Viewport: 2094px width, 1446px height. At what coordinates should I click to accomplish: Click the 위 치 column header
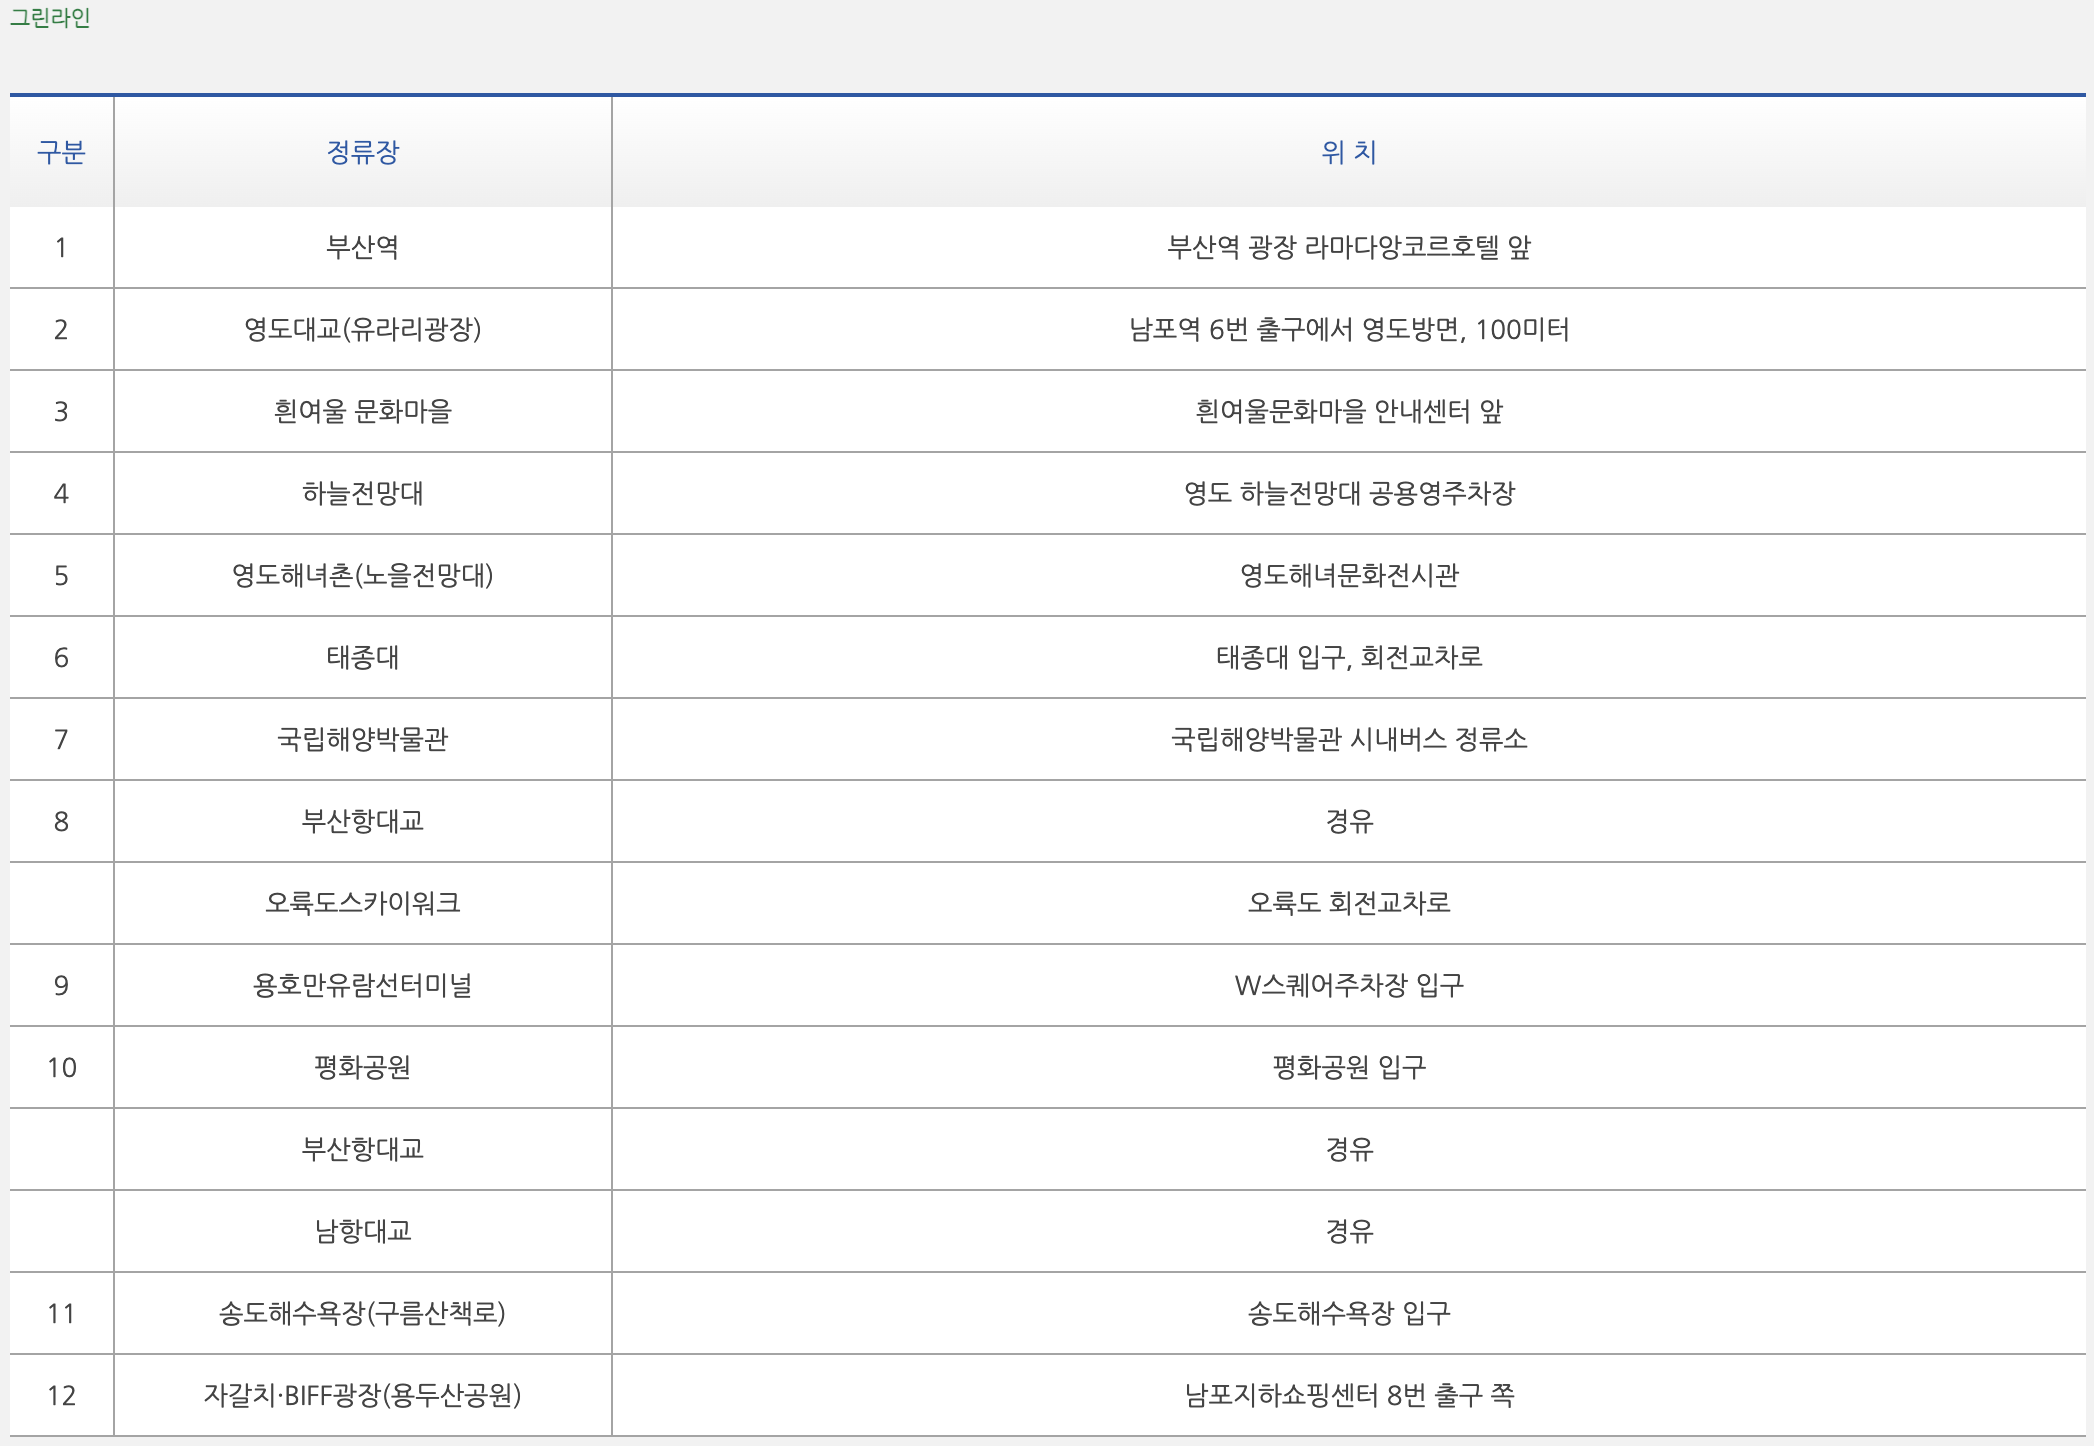click(x=1348, y=152)
